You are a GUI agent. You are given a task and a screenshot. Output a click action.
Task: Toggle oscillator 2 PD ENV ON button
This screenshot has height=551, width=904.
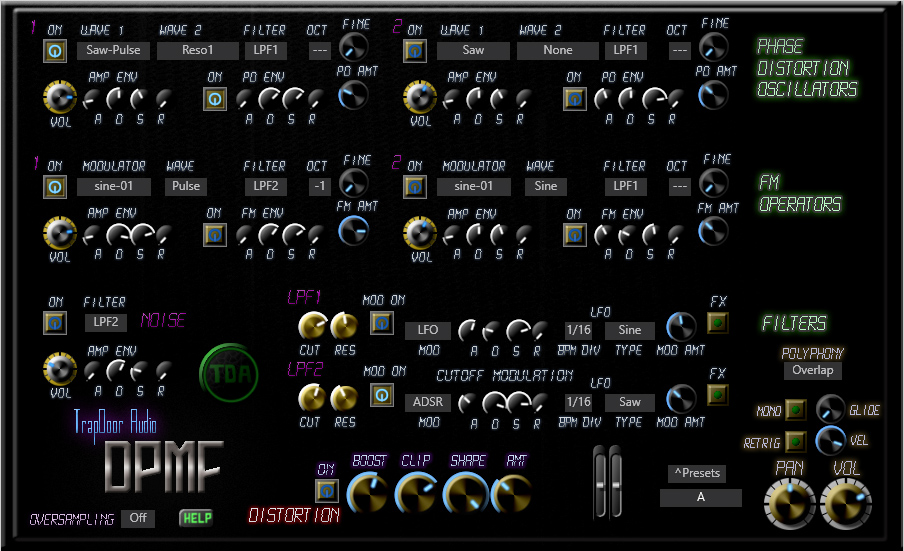(574, 99)
